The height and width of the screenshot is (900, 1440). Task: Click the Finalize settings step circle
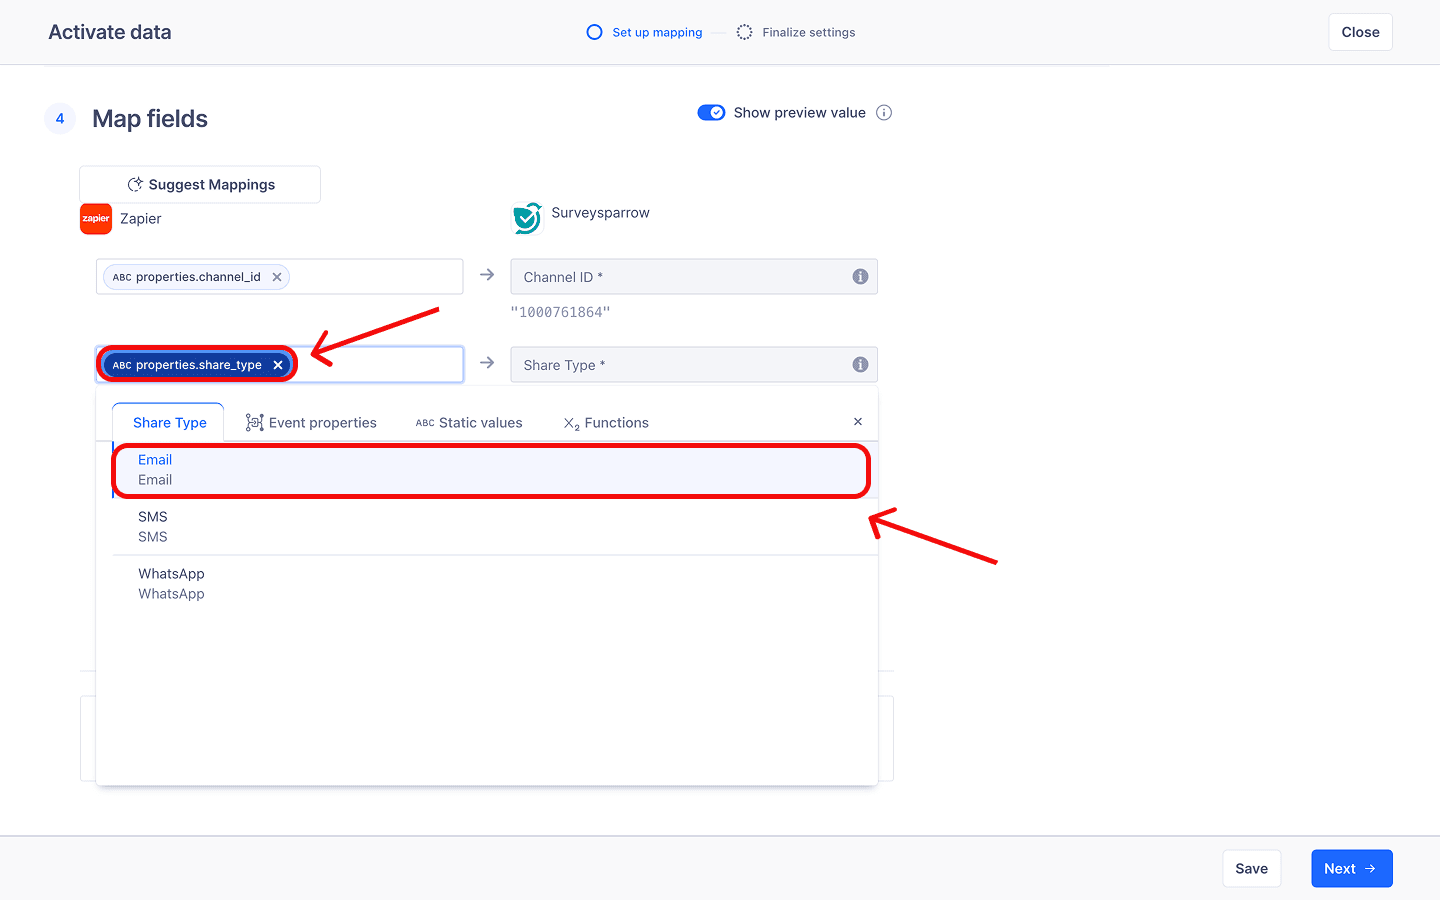pyautogui.click(x=744, y=32)
